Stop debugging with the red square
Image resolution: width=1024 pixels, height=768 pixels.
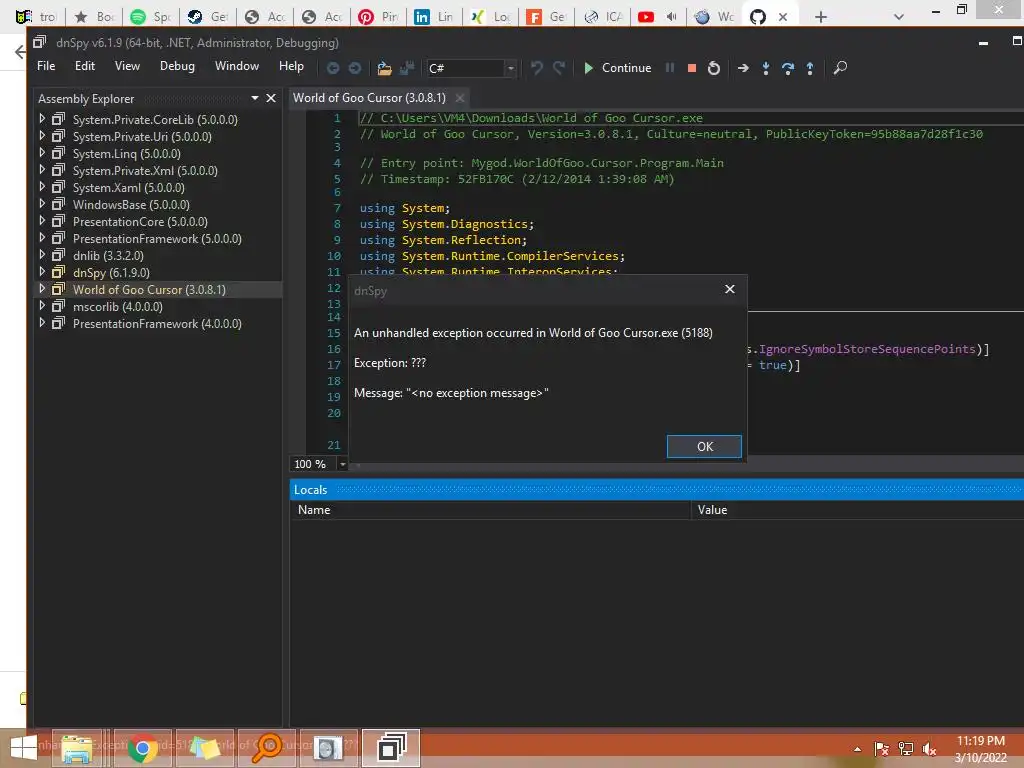tap(692, 68)
